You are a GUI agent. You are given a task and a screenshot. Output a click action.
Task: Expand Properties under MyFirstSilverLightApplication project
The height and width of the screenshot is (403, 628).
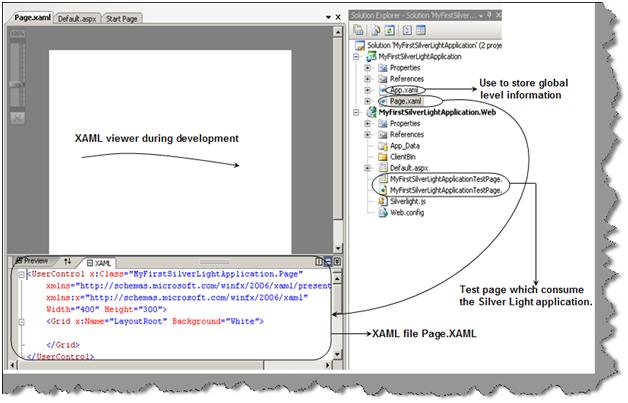coord(367,68)
